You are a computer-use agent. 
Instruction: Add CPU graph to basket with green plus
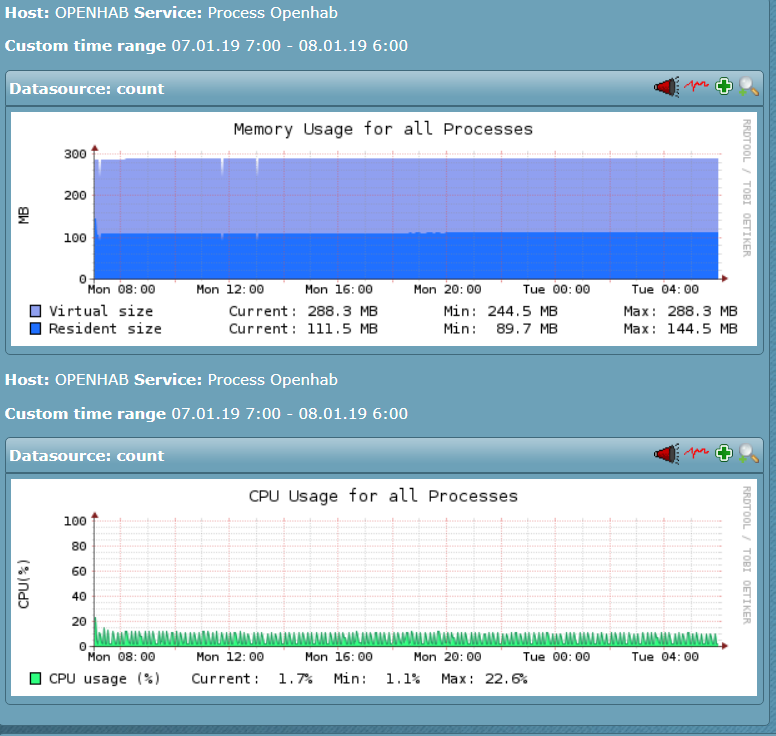pos(724,453)
